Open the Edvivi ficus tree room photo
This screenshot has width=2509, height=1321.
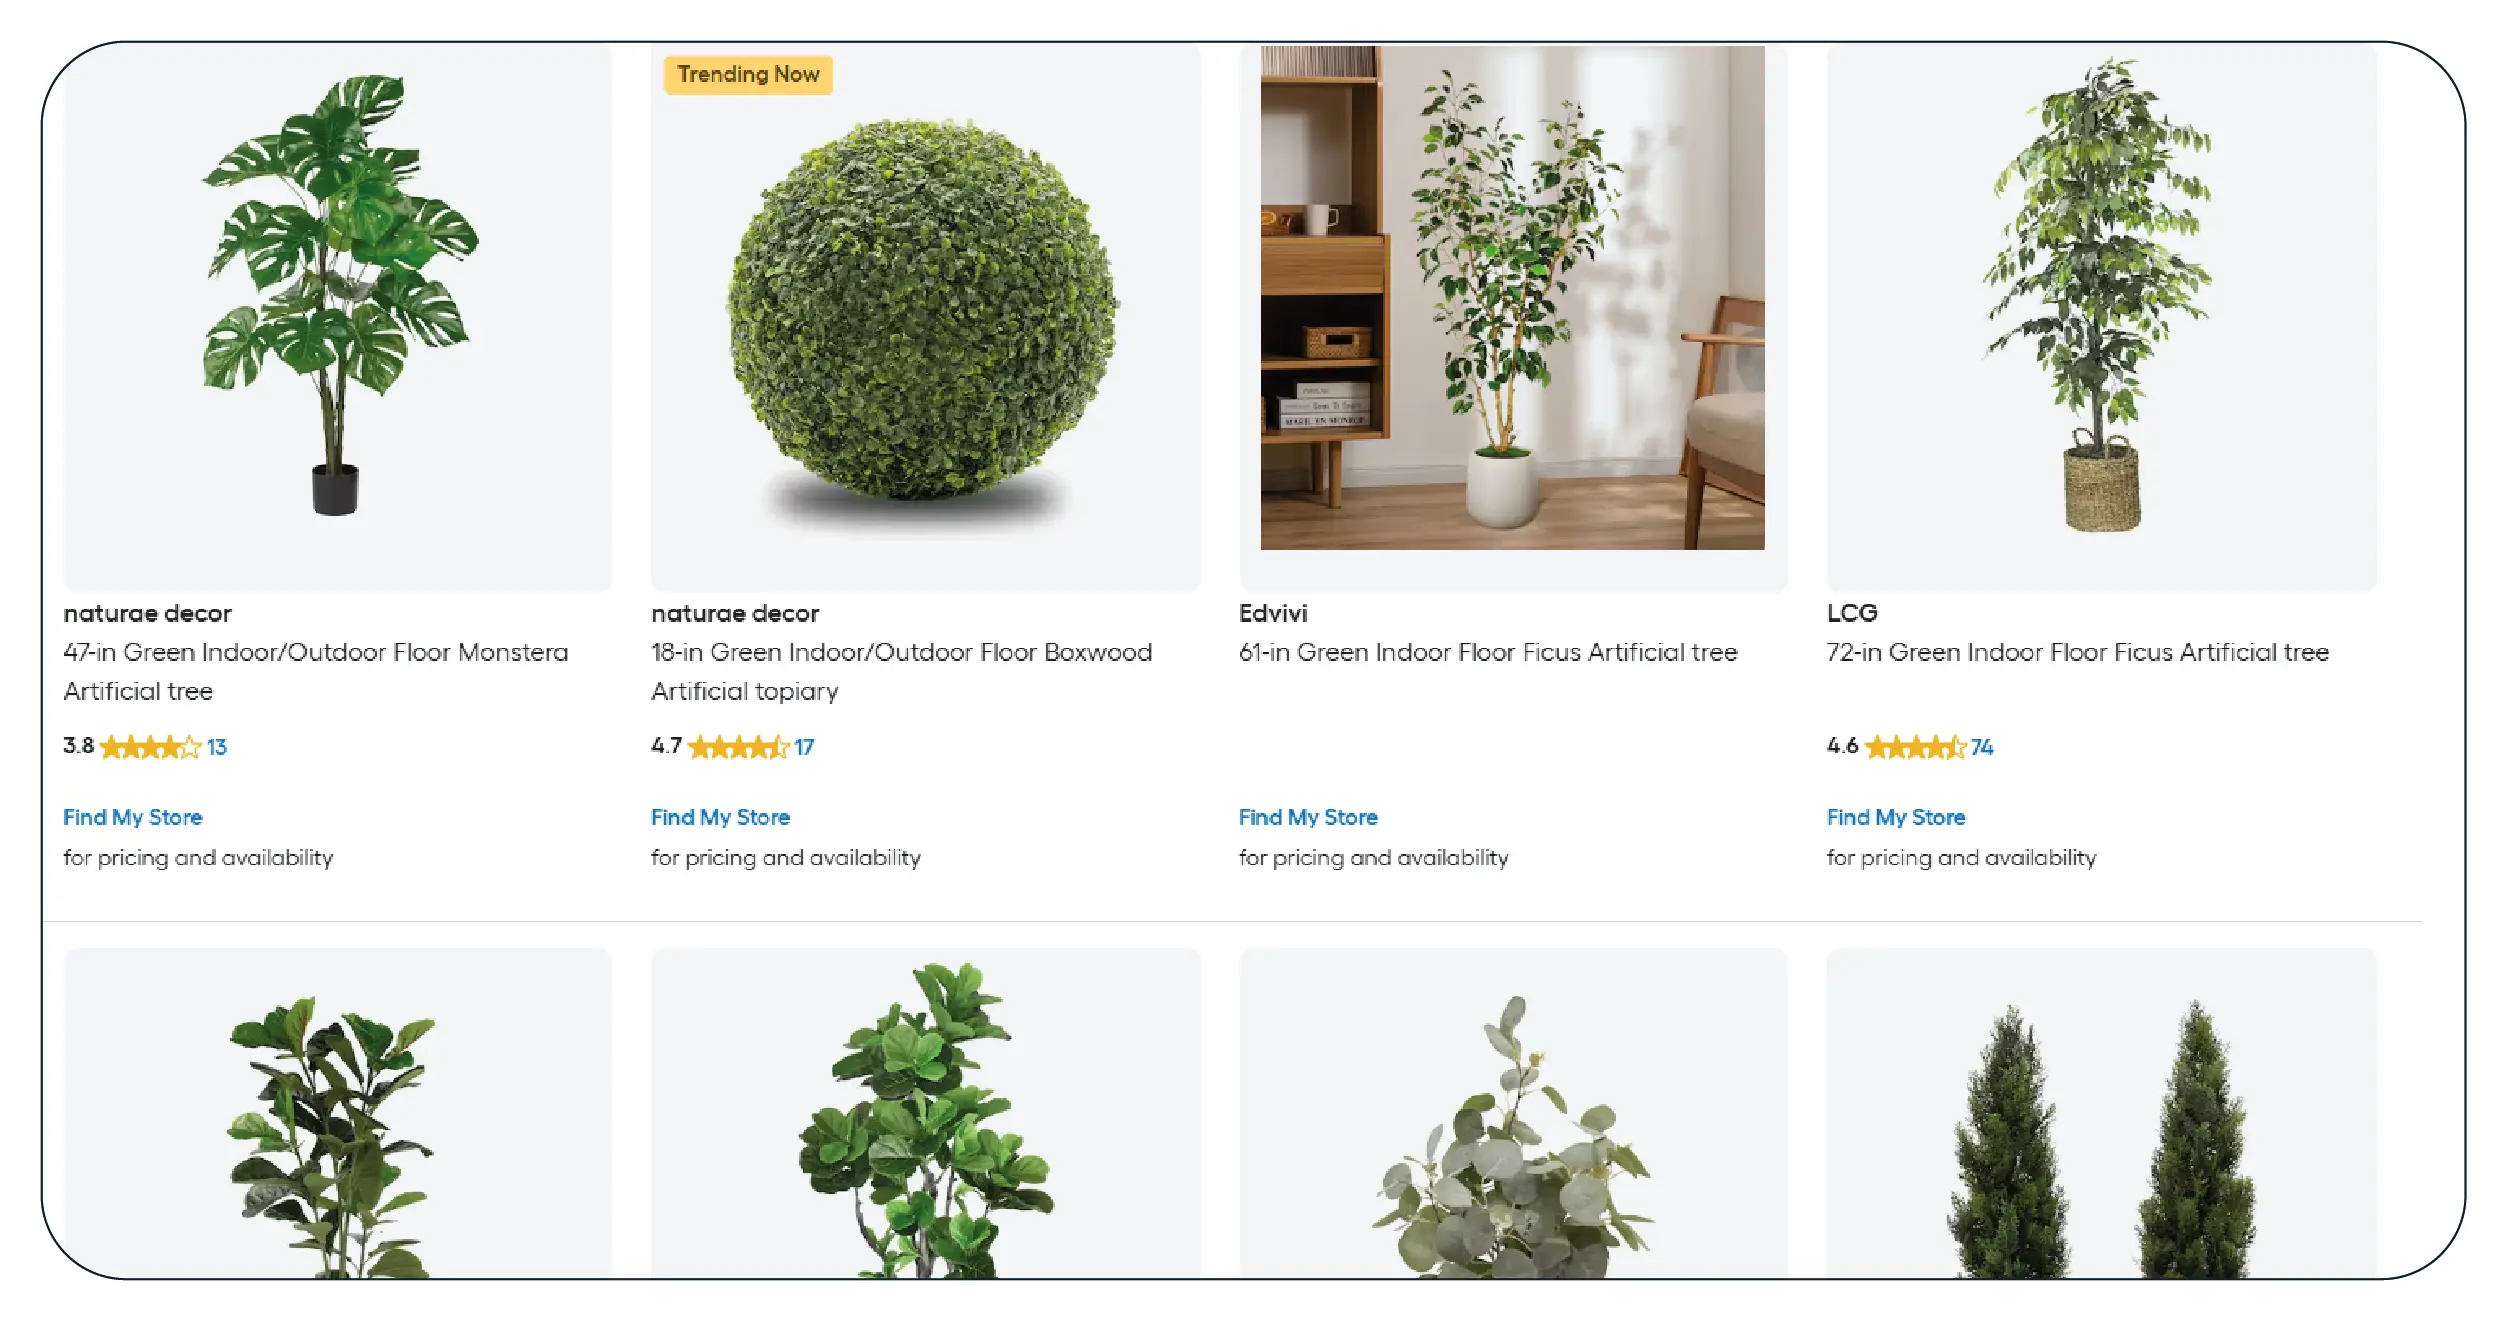[1512, 297]
